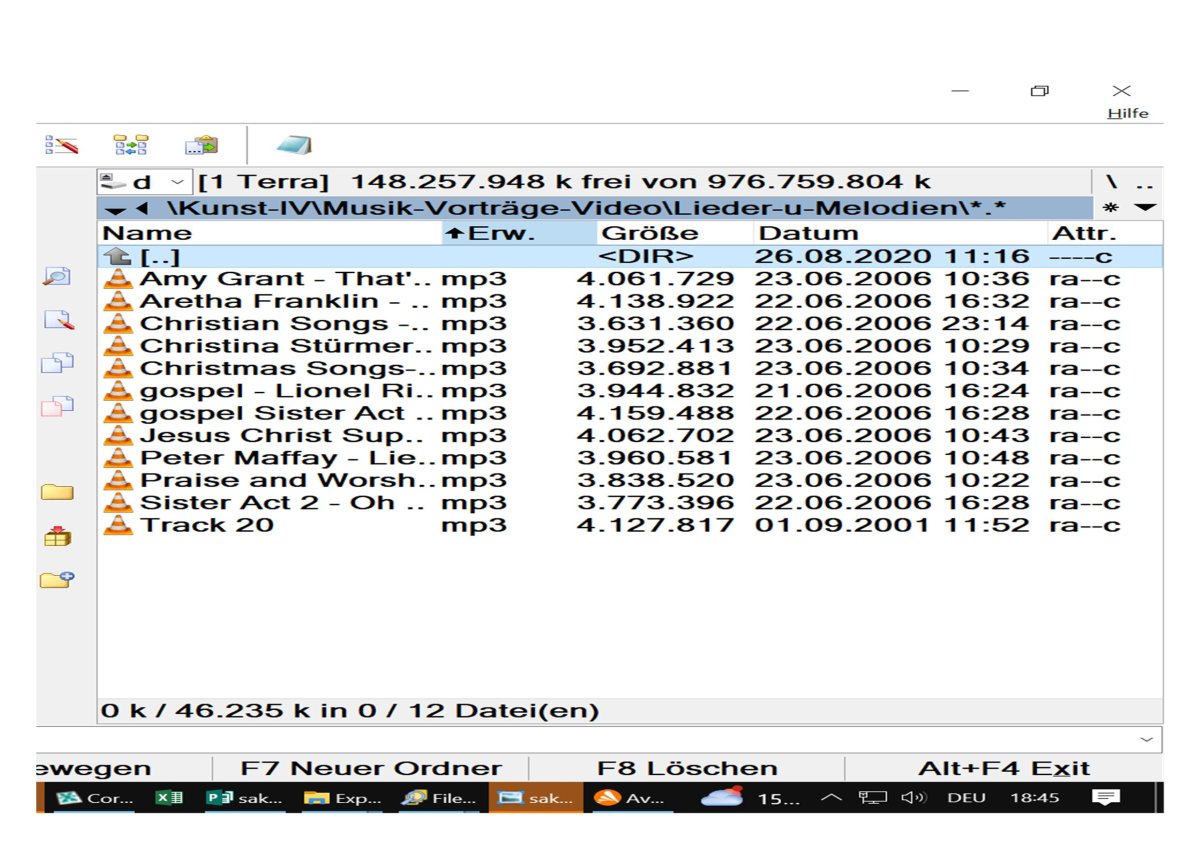The image size is (1200, 849).
Task: Click the Pack files archive icon in sidebar
Action: click(57, 536)
